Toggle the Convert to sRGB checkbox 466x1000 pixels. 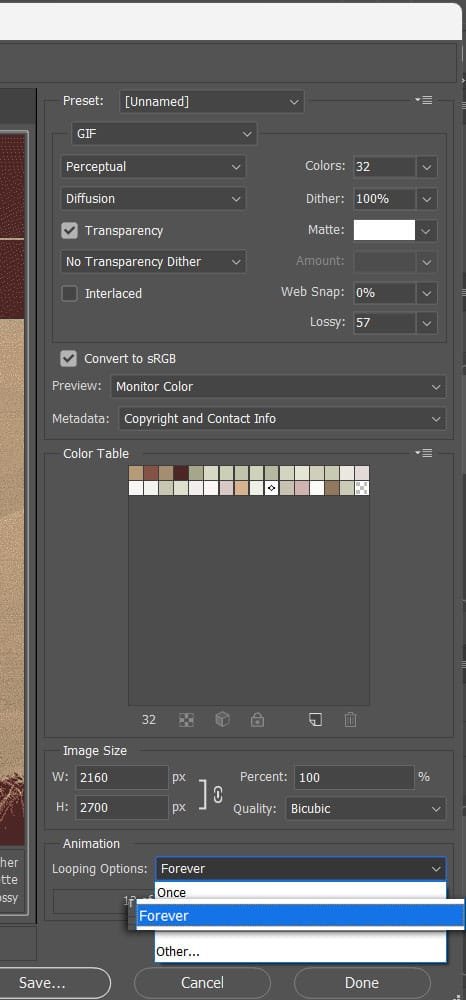click(68, 358)
